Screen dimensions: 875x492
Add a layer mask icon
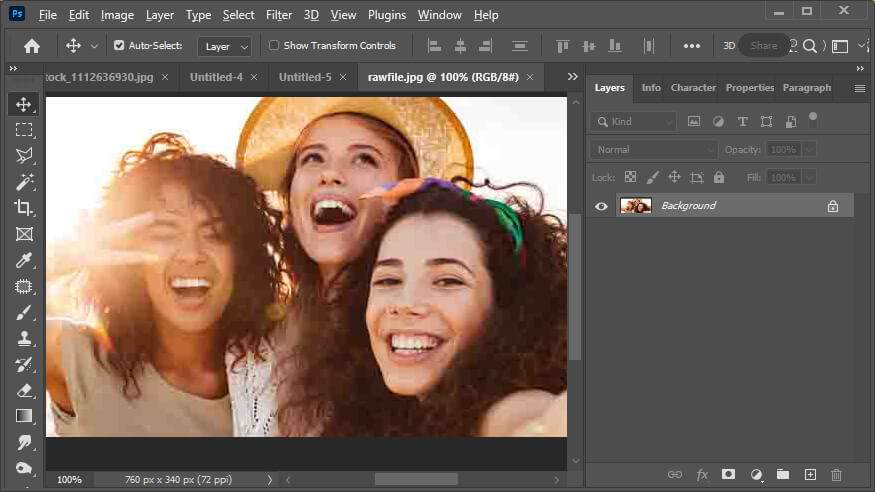click(x=728, y=475)
